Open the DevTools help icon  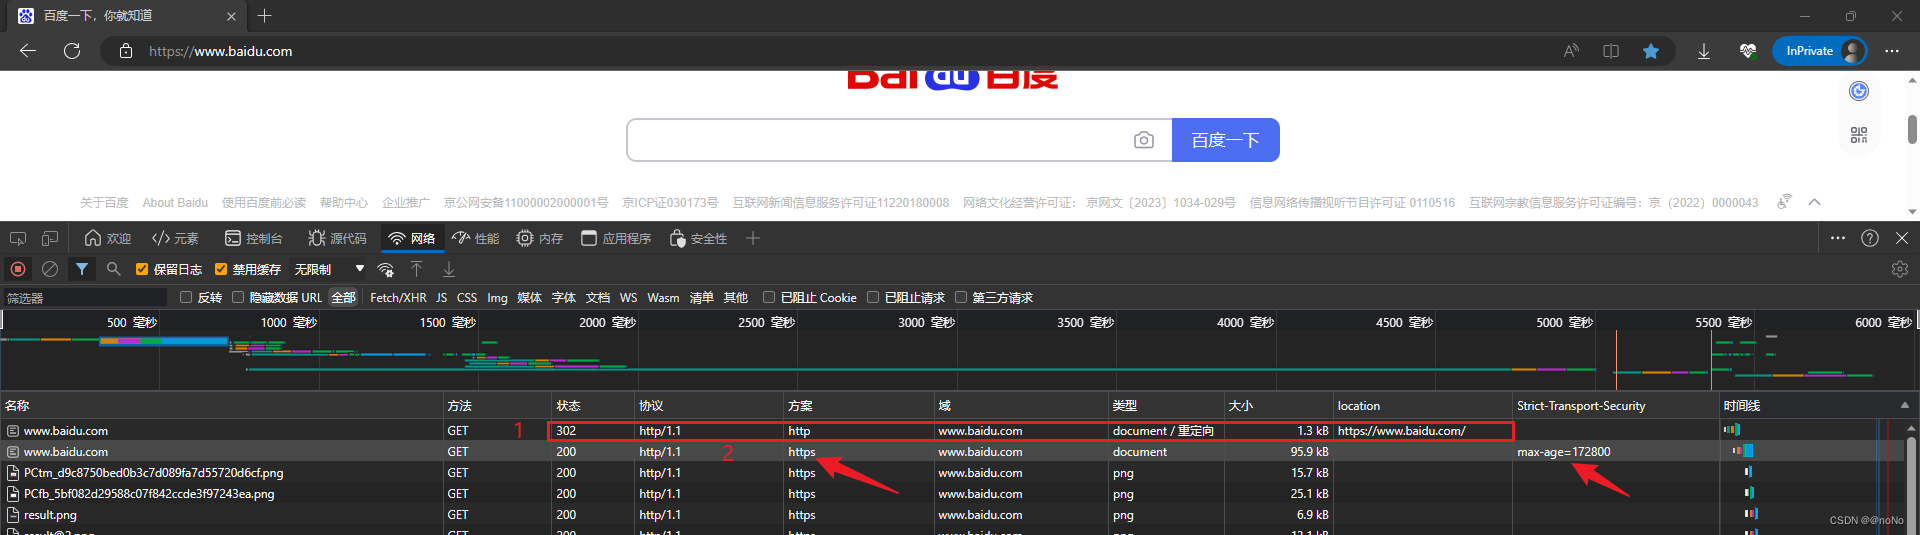(x=1870, y=238)
